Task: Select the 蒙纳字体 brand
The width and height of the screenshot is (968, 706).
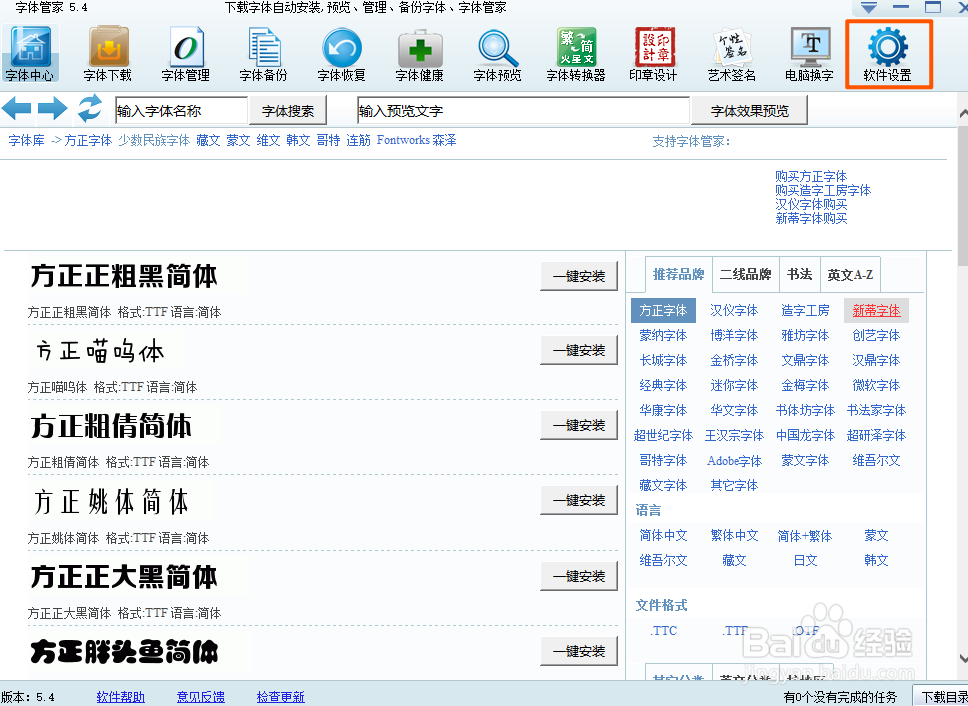Action: [x=663, y=336]
